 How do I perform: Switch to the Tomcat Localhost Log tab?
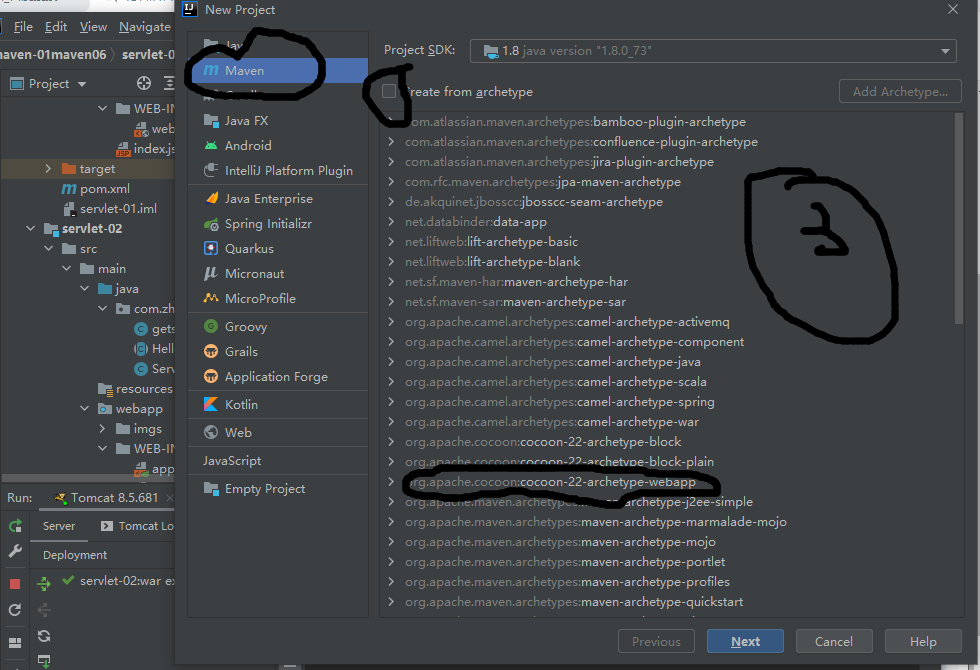point(137,526)
